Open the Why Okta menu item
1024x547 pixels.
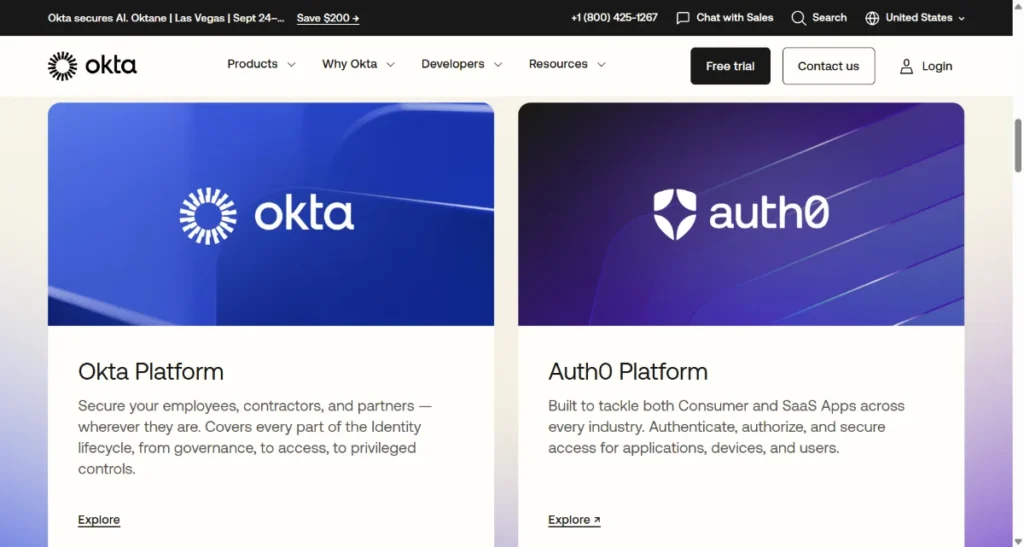[x=349, y=64]
